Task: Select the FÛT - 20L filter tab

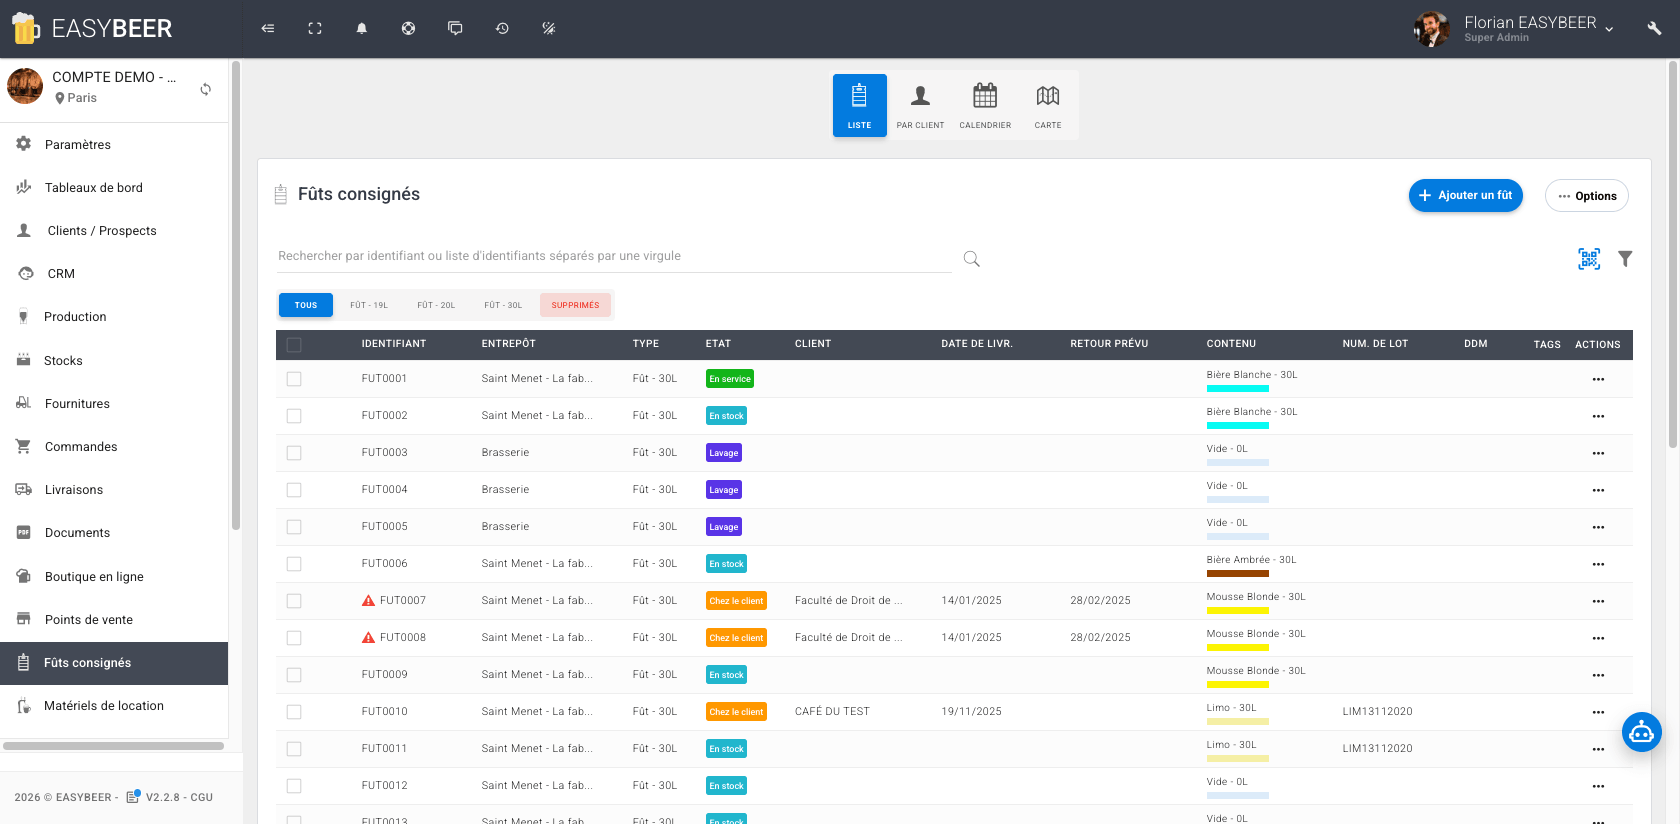Action: (x=436, y=305)
